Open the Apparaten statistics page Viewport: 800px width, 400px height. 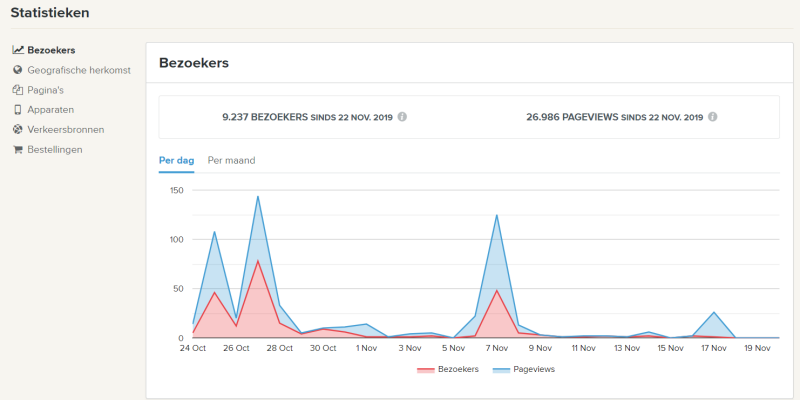tap(51, 110)
